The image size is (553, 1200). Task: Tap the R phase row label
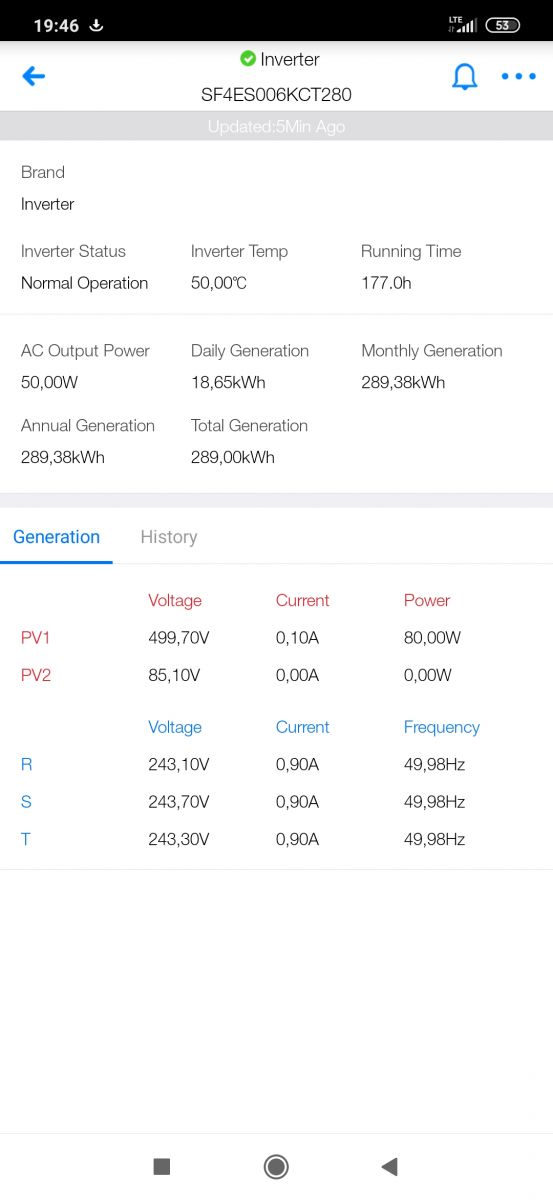(27, 765)
